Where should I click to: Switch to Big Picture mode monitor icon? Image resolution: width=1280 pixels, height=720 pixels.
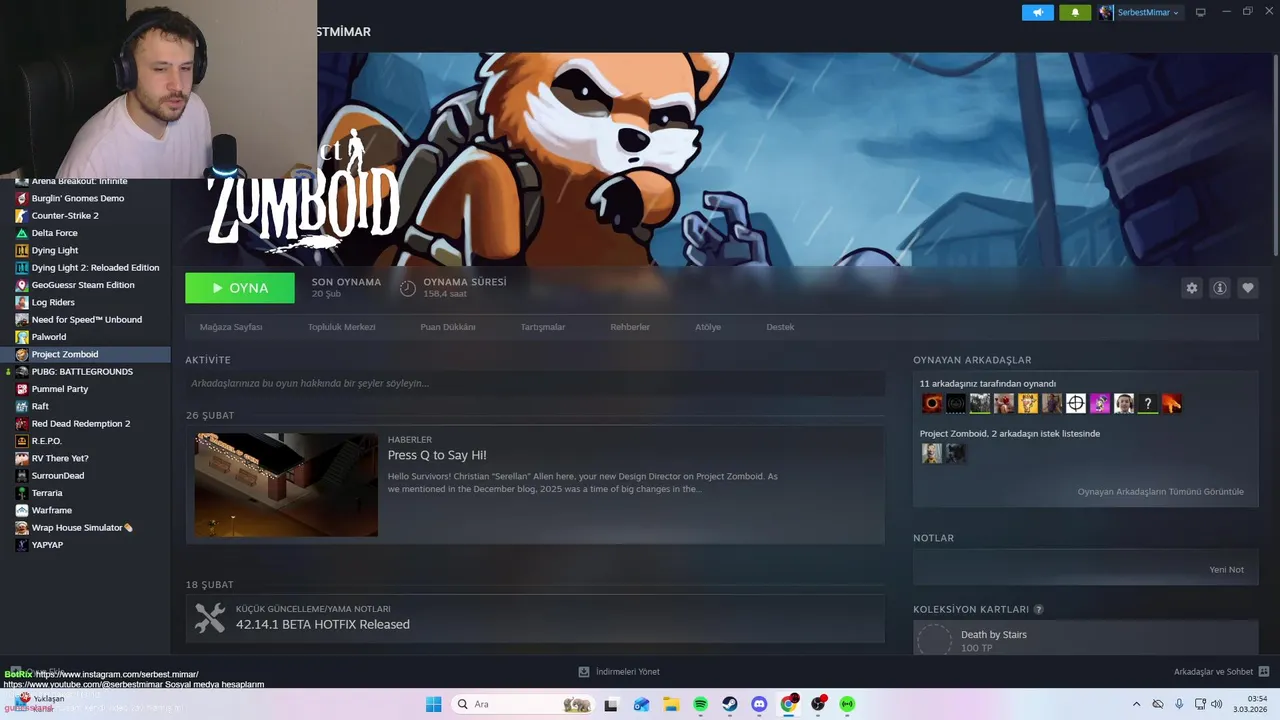pos(1200,12)
